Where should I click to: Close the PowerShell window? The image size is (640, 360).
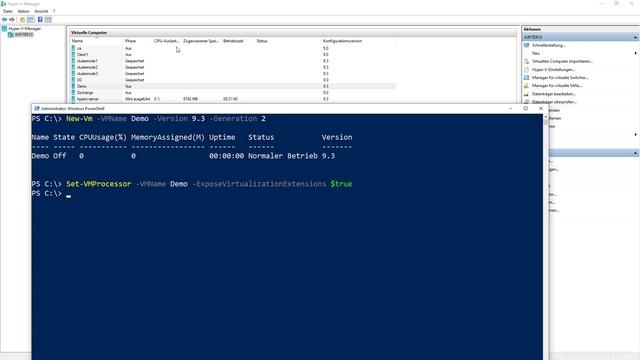click(x=541, y=109)
